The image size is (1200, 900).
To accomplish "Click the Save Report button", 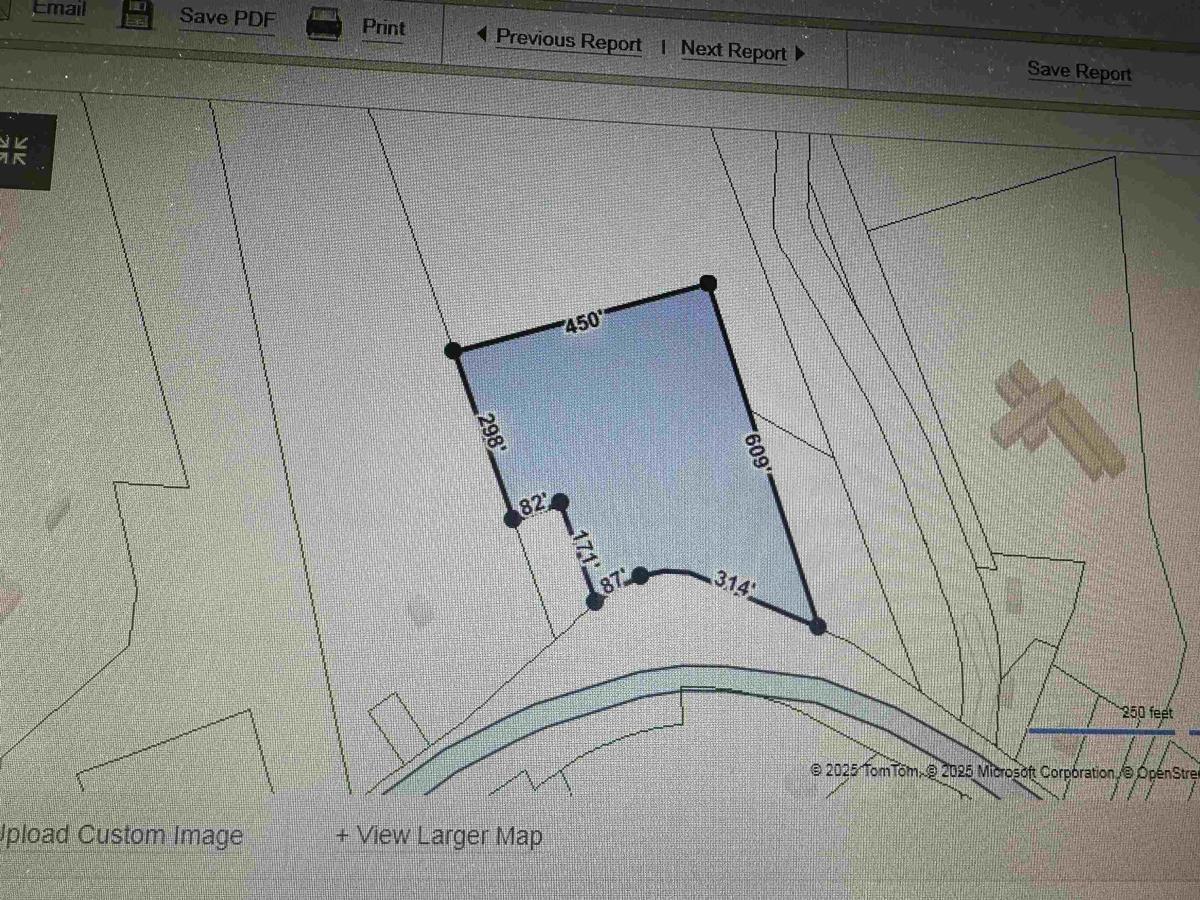I will [1079, 71].
